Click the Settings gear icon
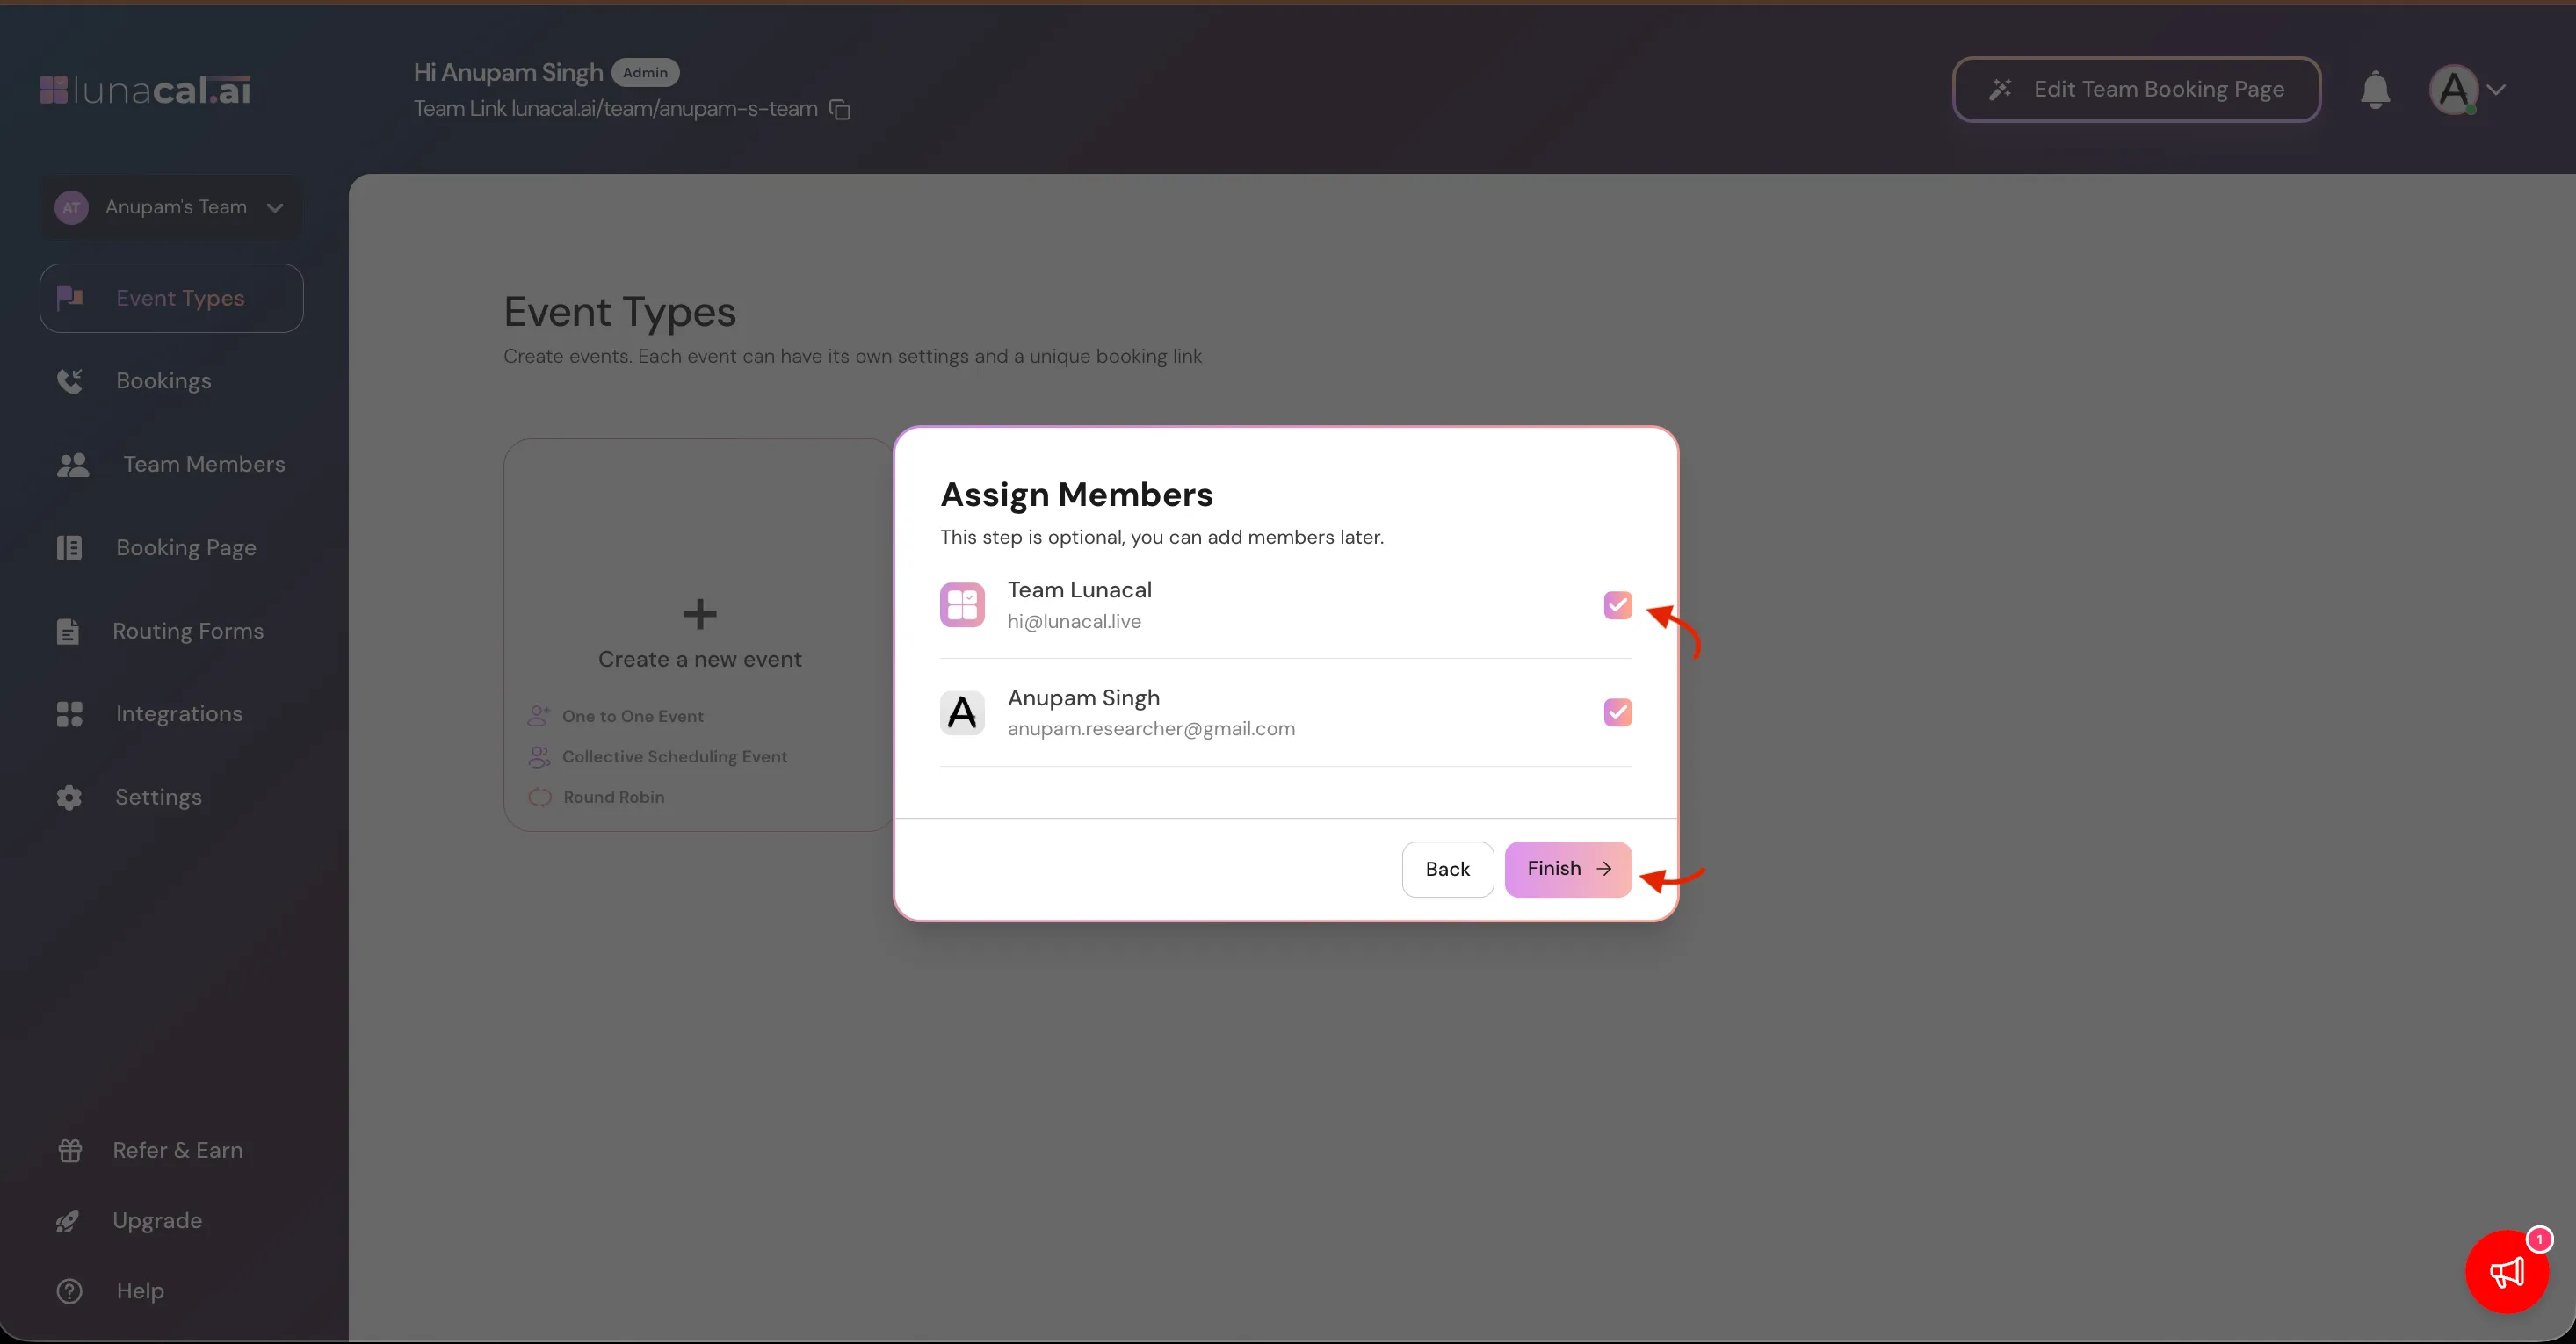 point(69,797)
